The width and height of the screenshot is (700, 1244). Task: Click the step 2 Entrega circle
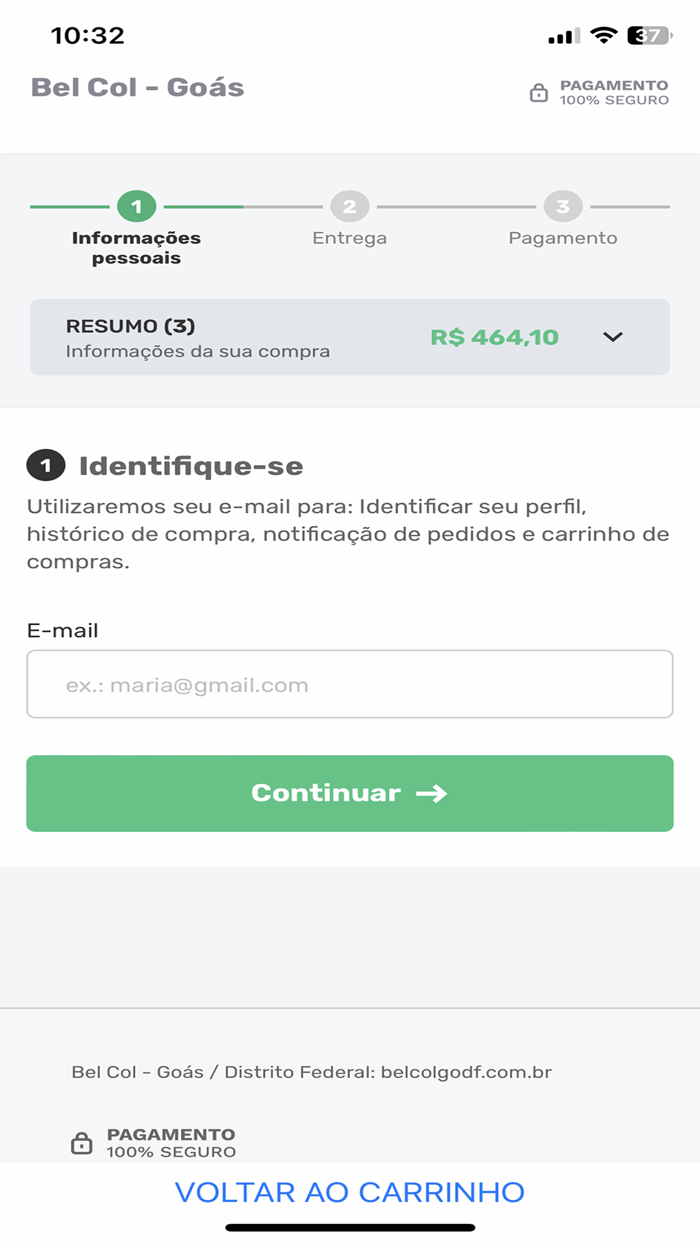tap(350, 208)
